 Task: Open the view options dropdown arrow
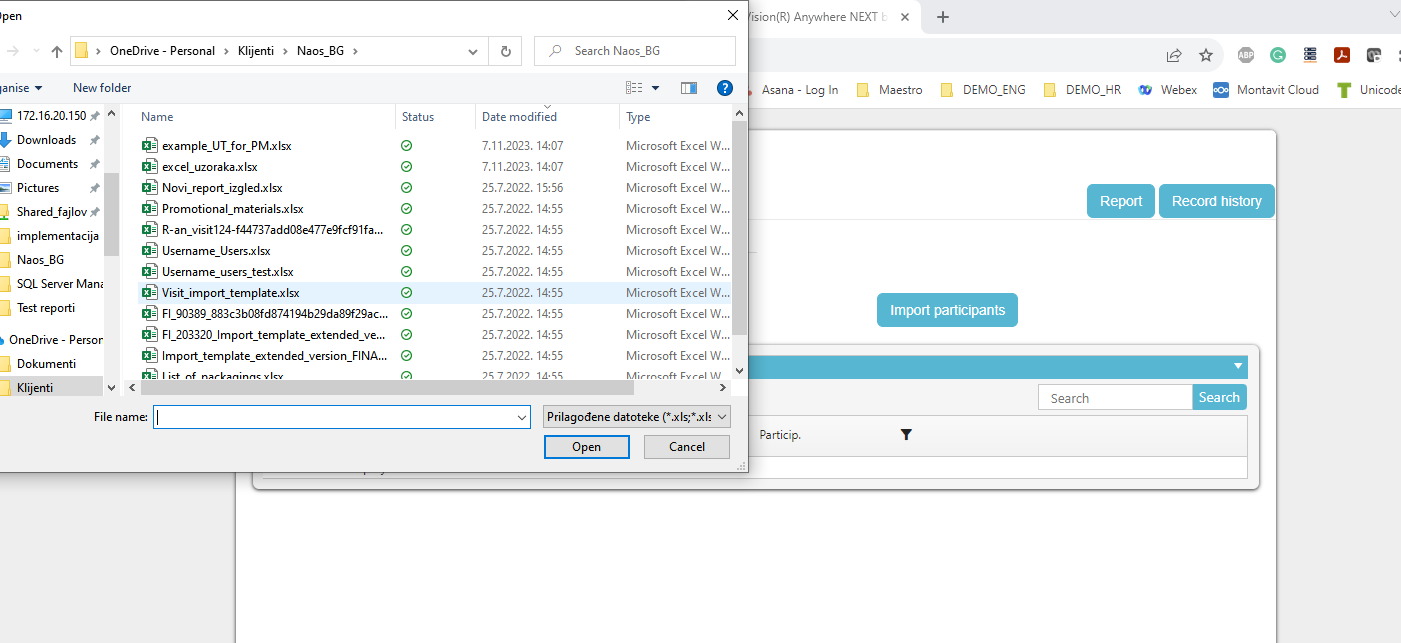pos(656,88)
